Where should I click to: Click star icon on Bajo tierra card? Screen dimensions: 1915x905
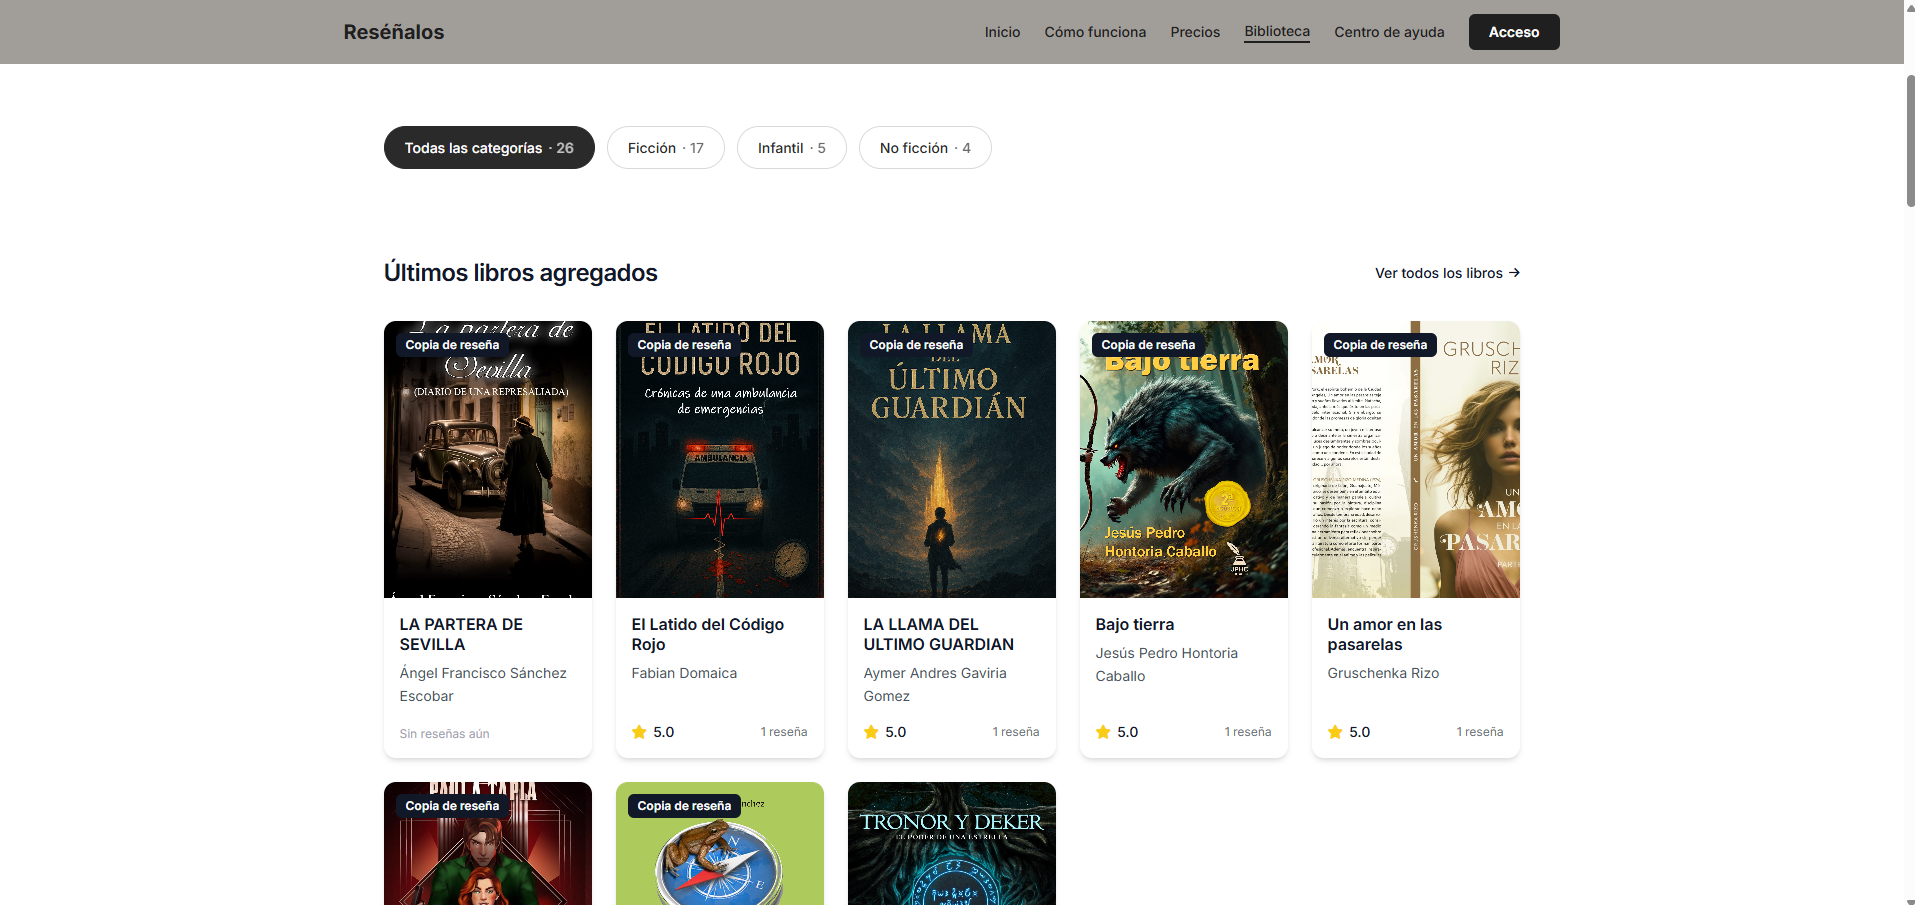pos(1103,732)
